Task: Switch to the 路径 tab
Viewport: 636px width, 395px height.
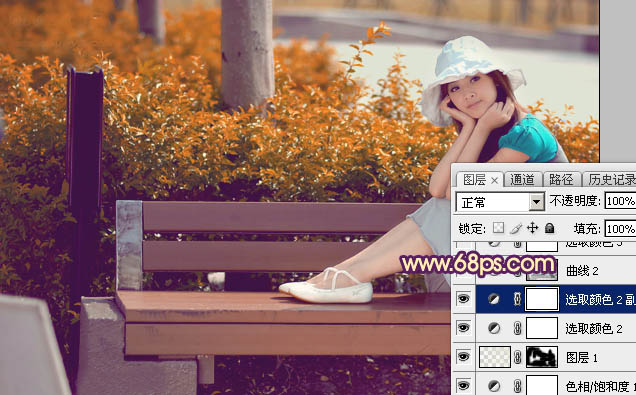Action: pos(561,179)
